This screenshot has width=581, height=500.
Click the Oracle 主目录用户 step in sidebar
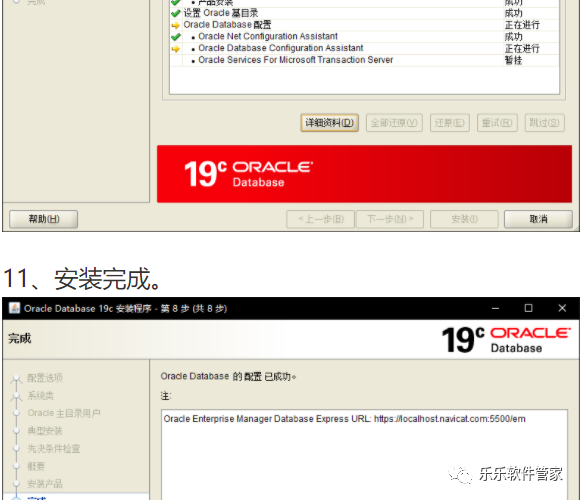tap(64, 413)
